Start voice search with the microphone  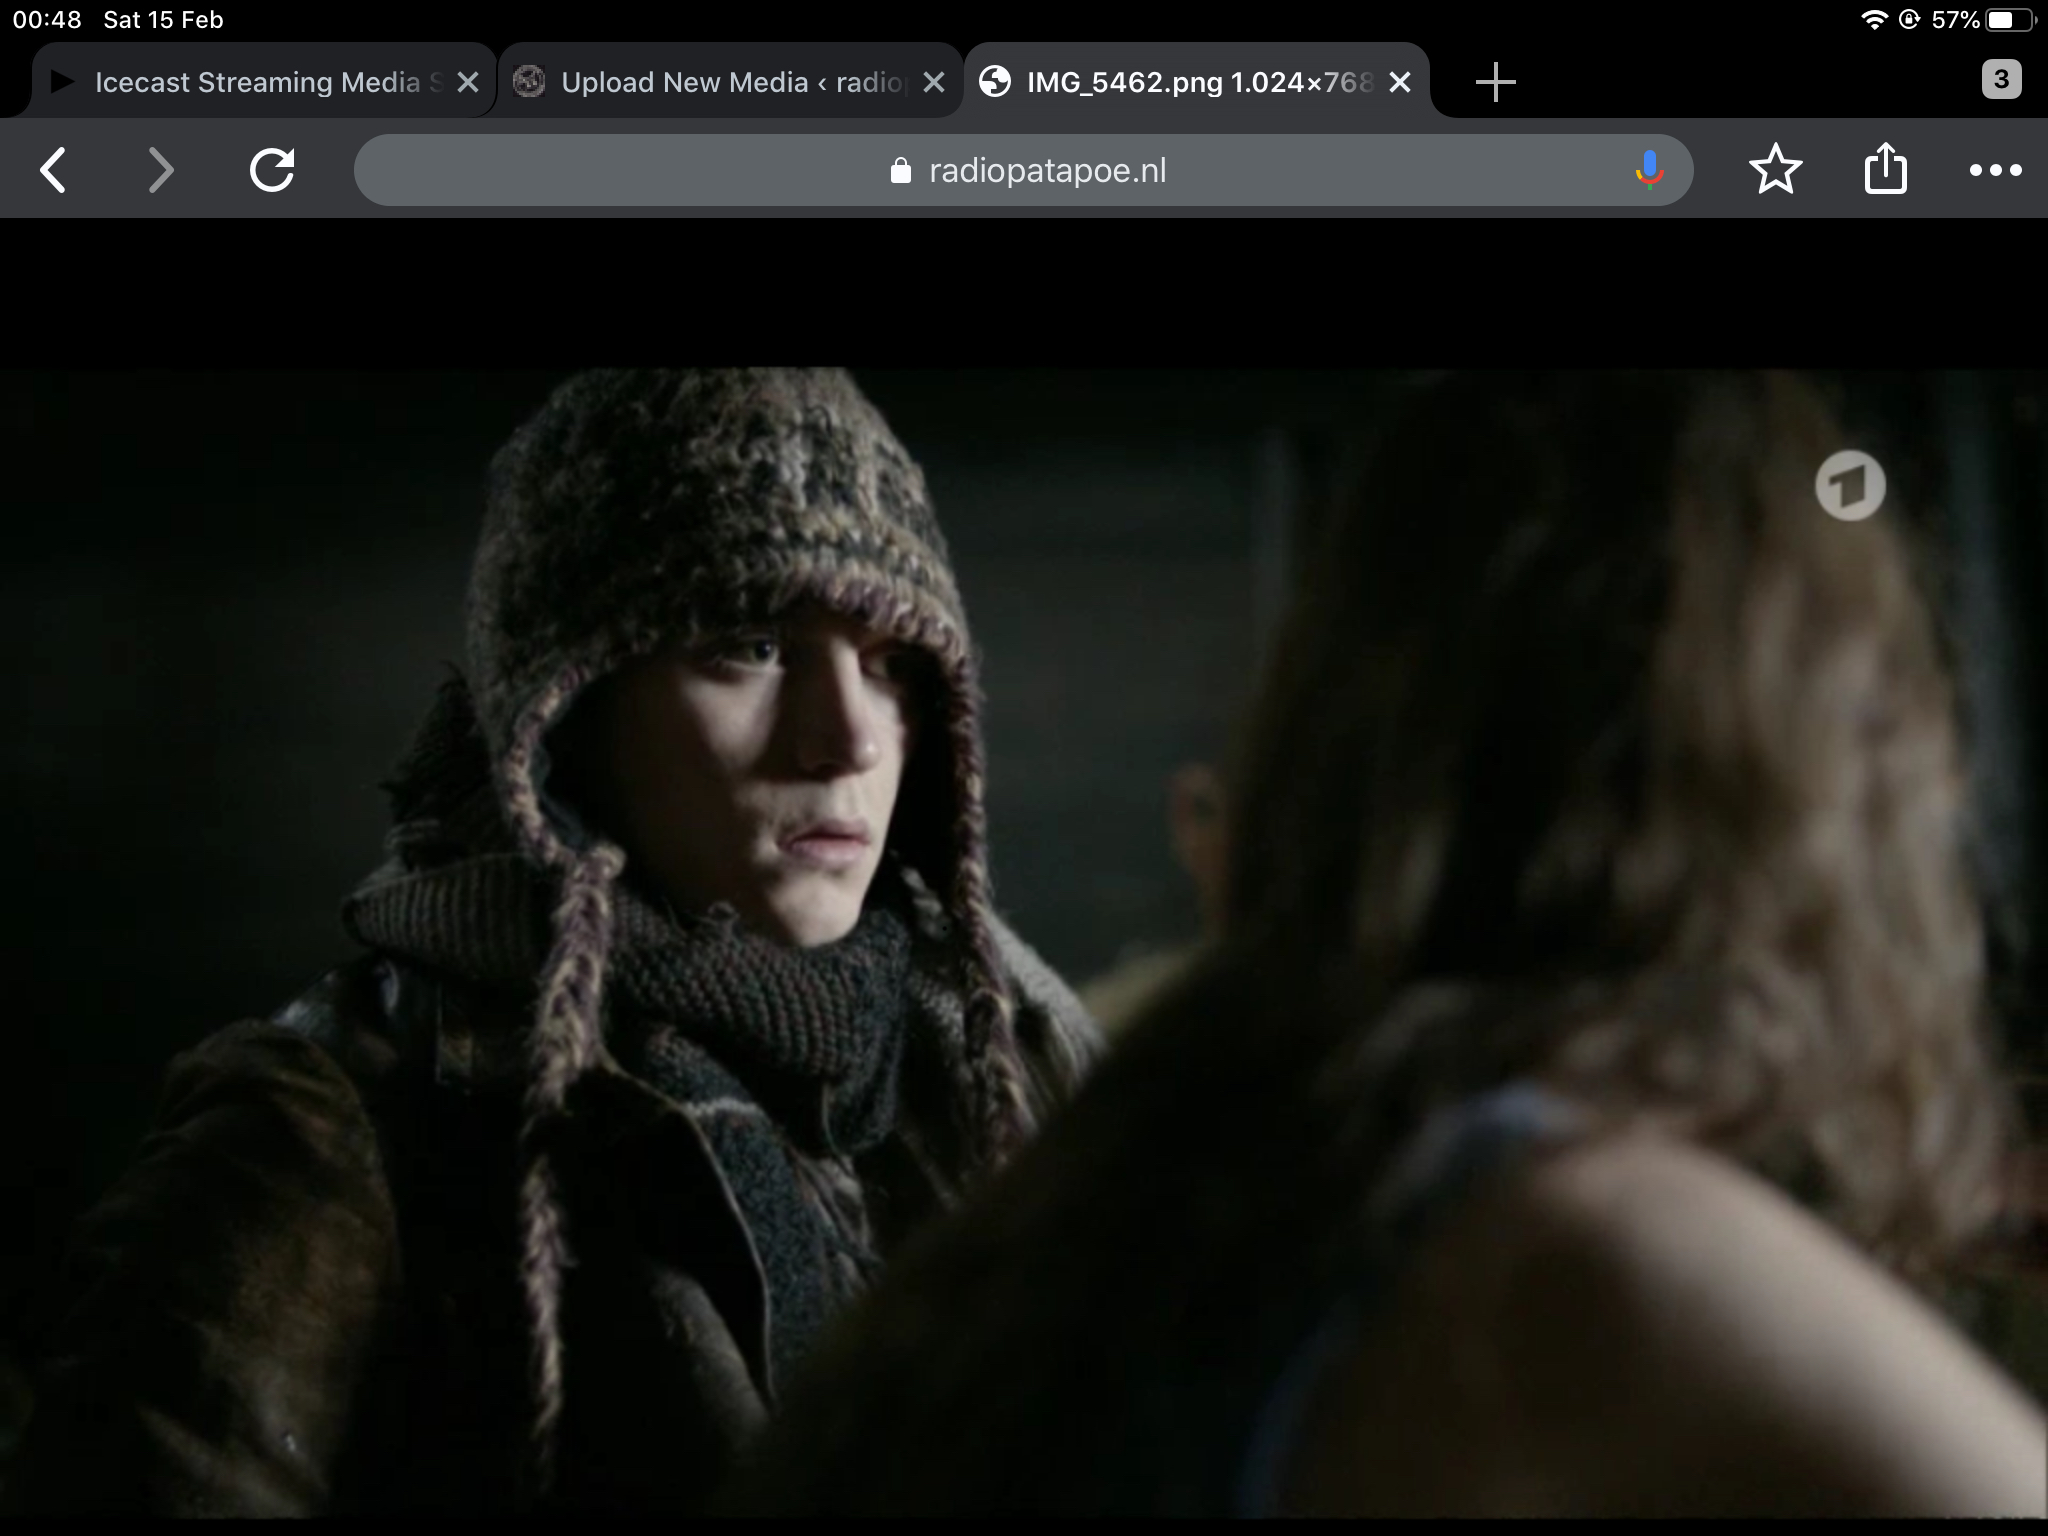[1649, 170]
